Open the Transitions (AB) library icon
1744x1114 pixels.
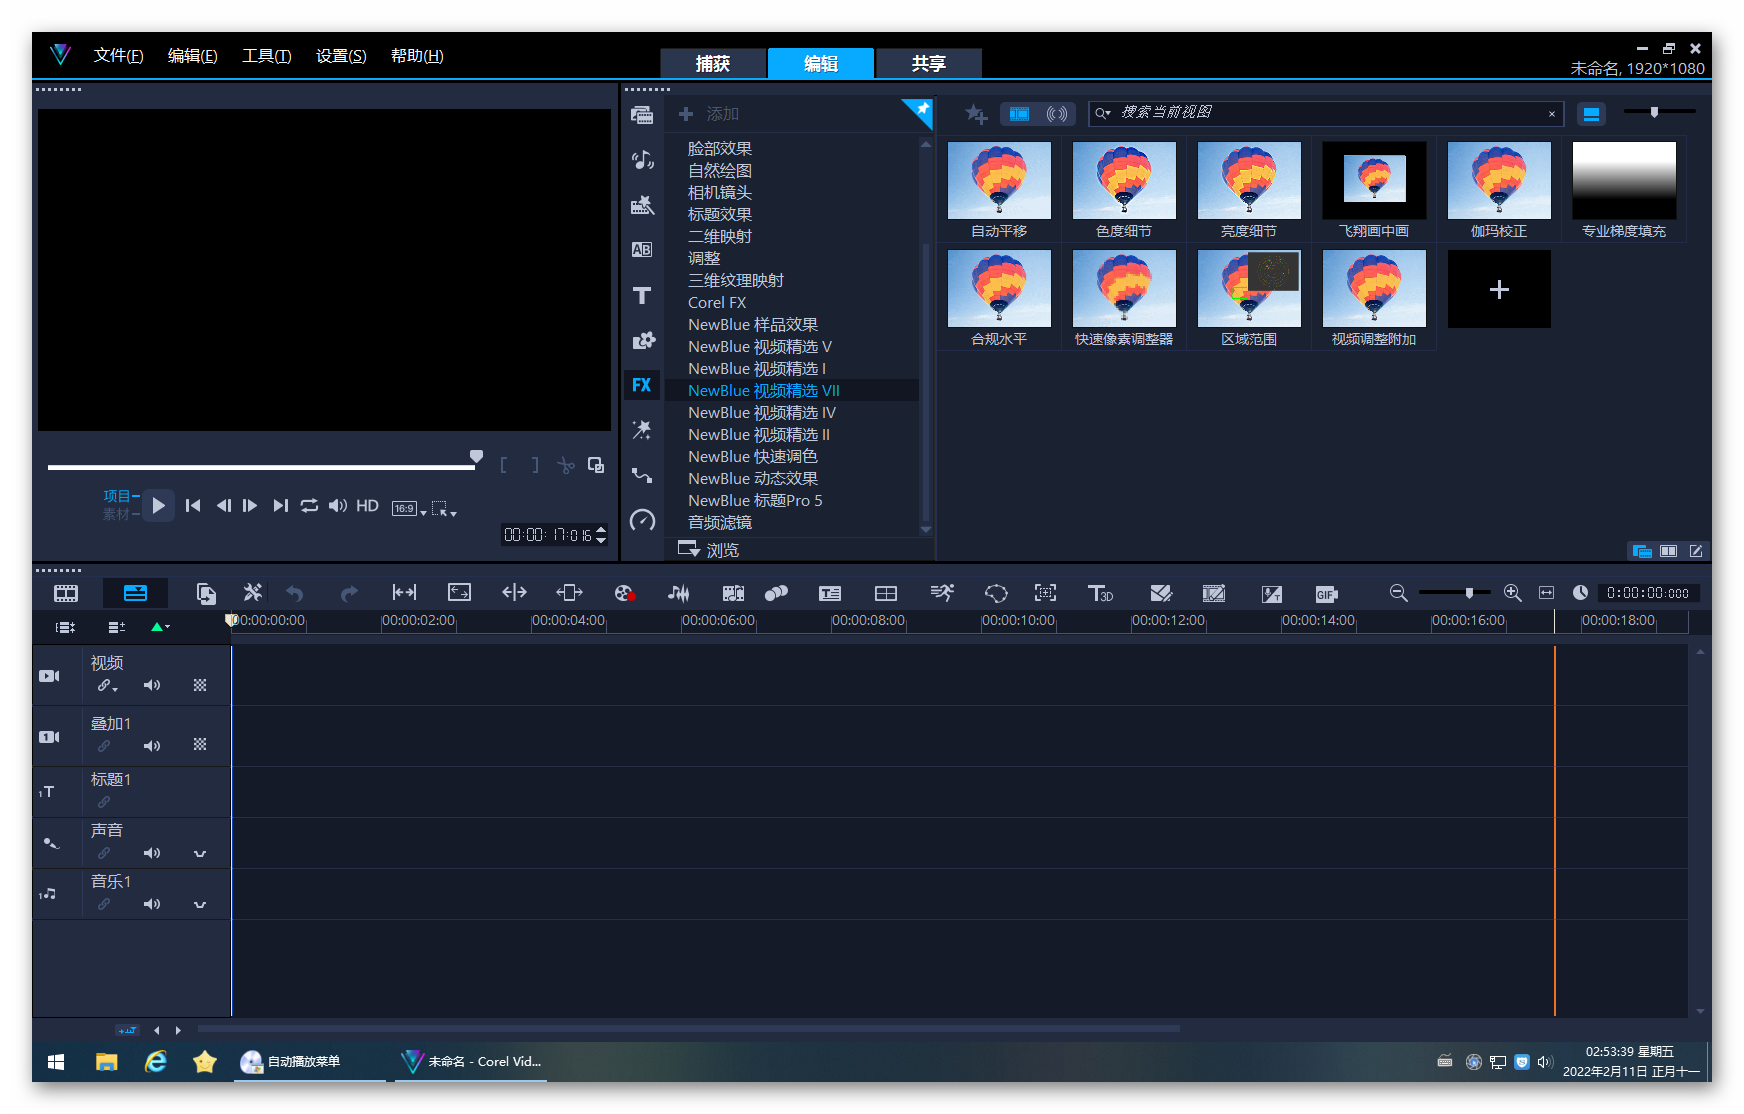[642, 250]
